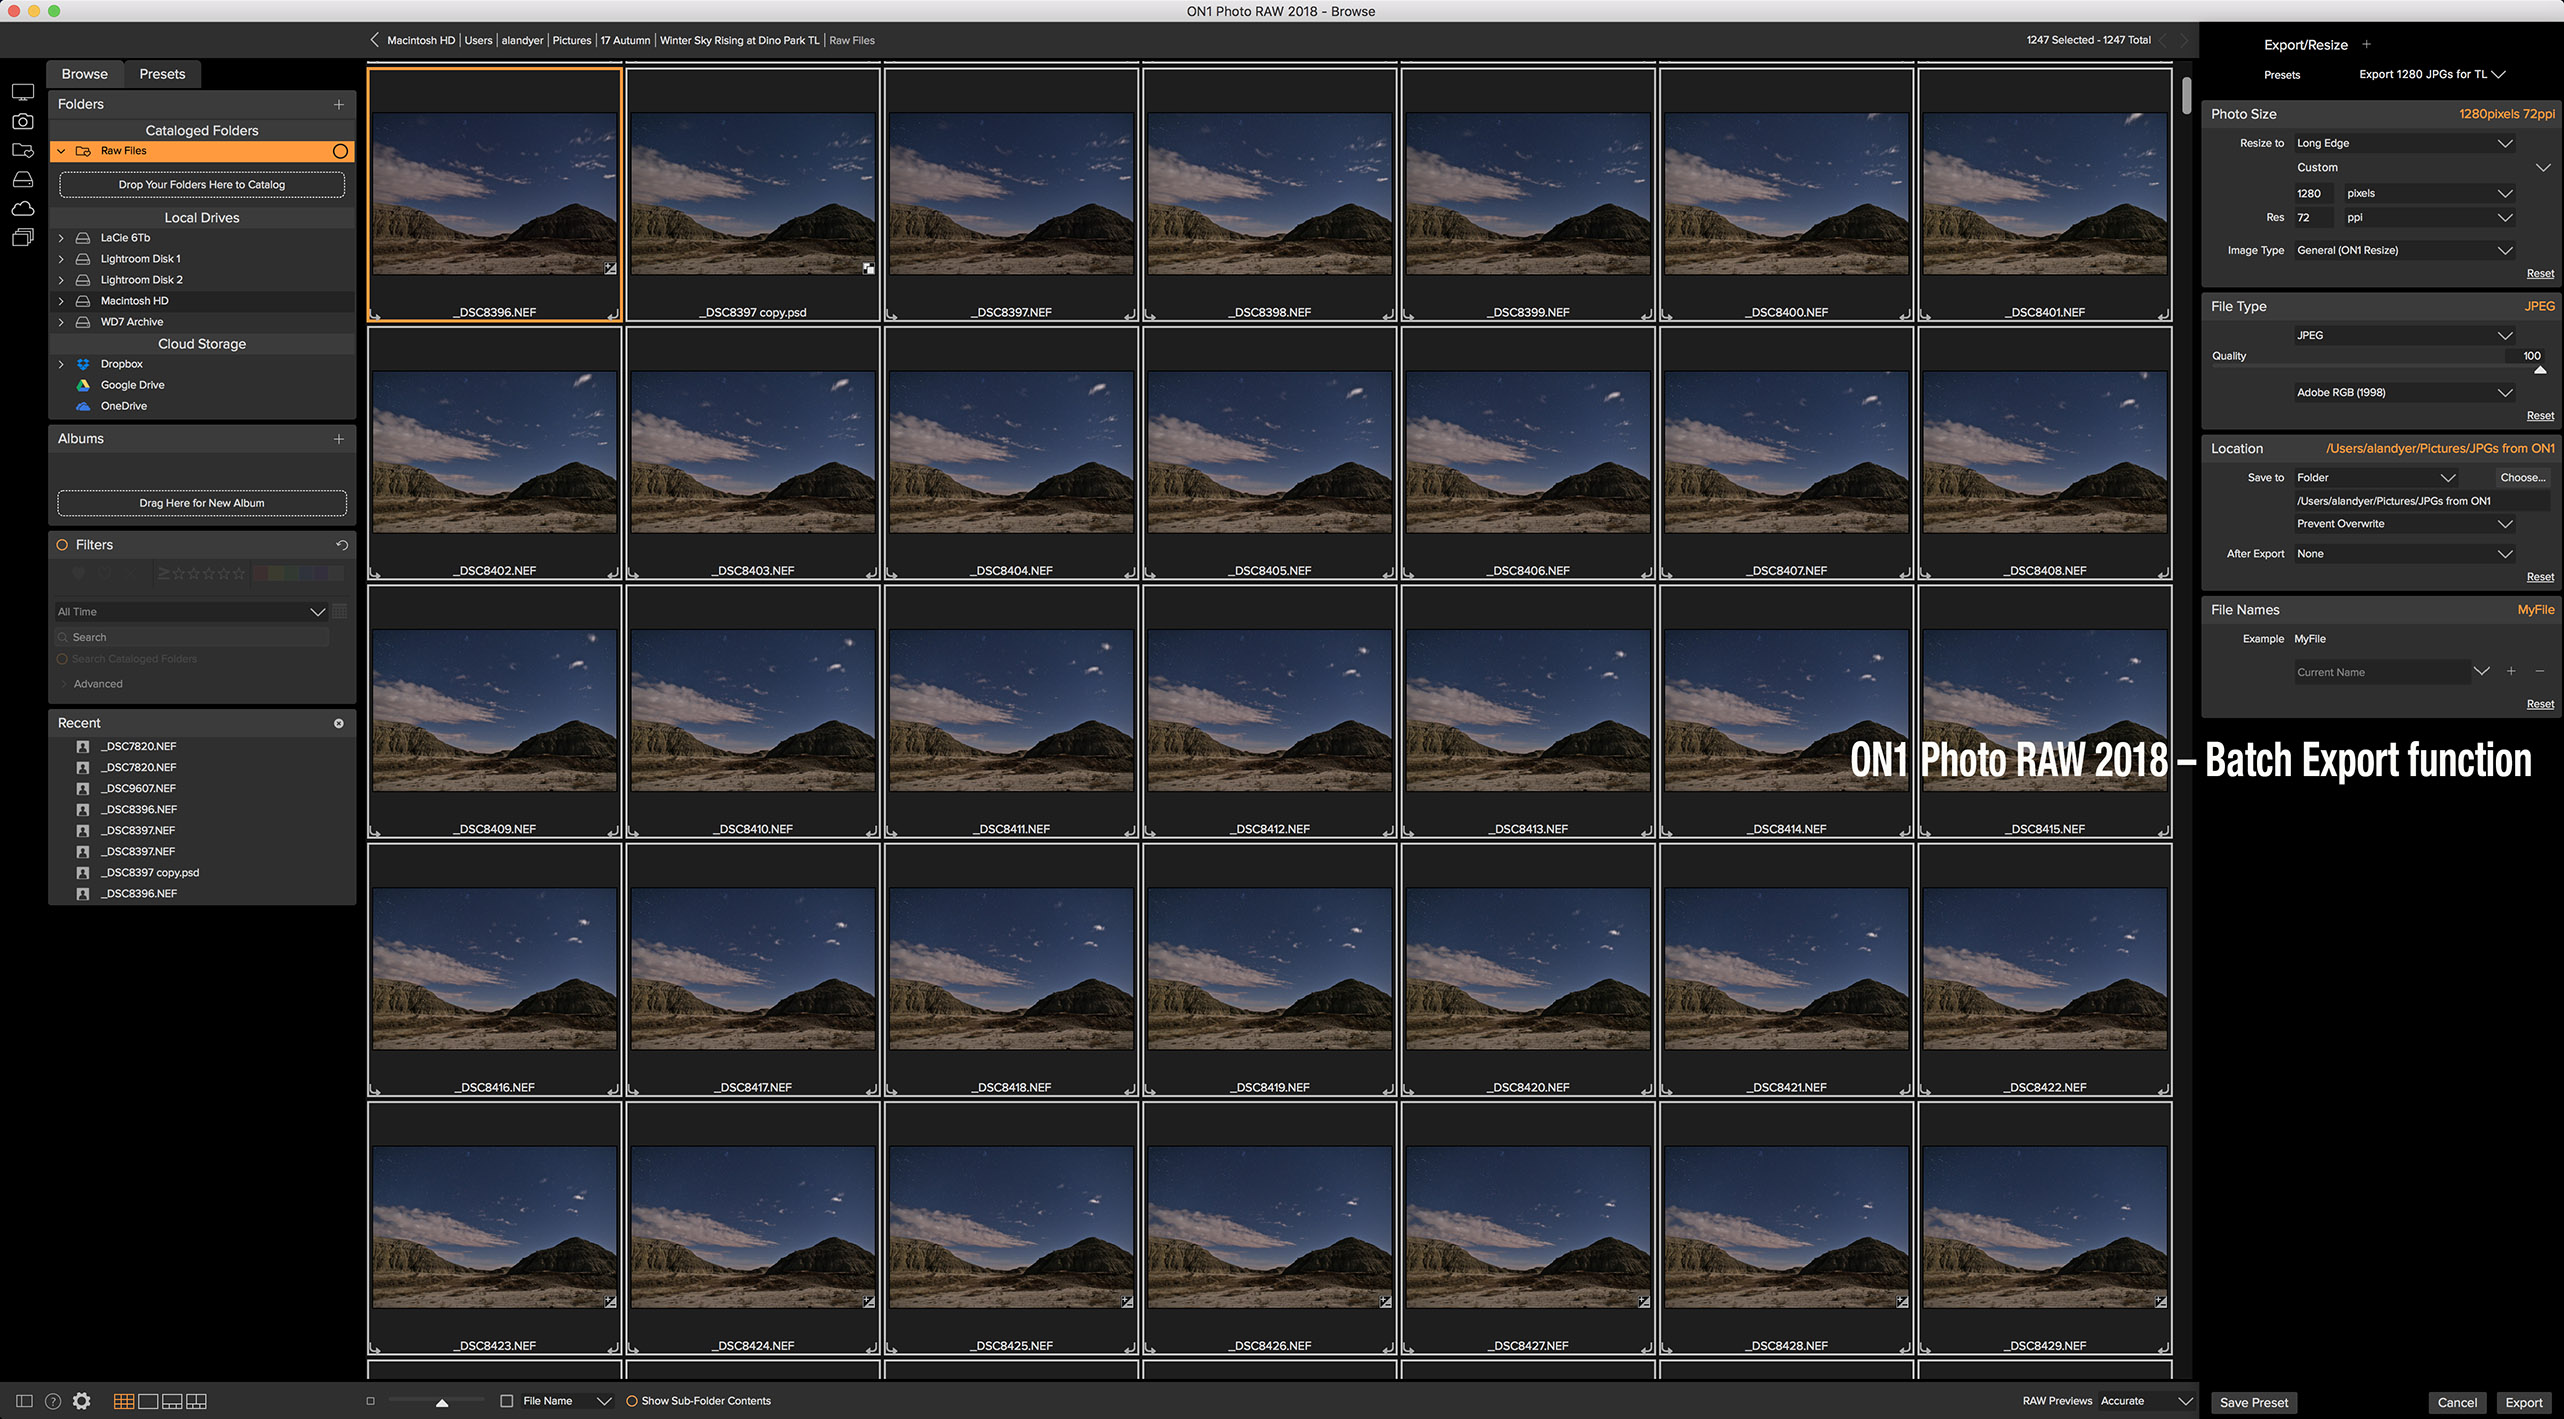Switch to the Presets tab
Screen dimensions: 2564x1419
point(162,74)
